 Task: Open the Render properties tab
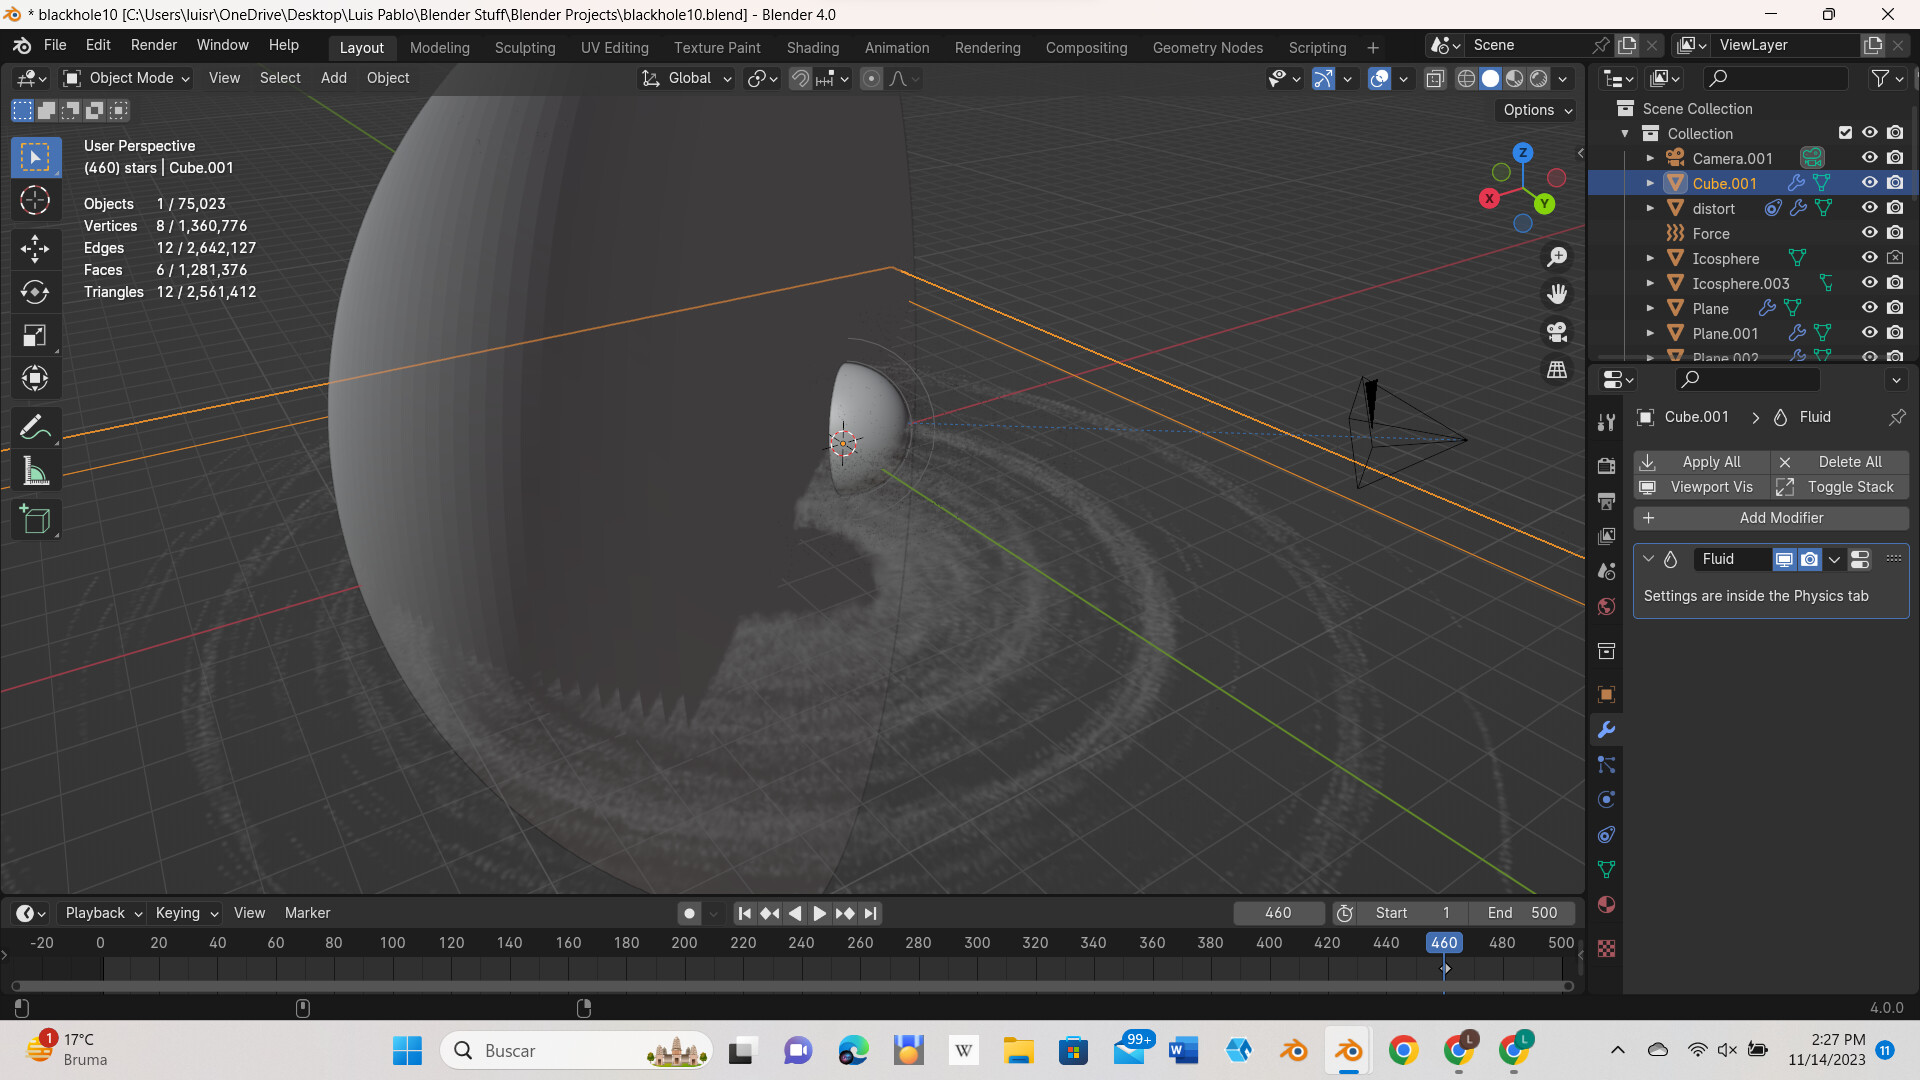1606,466
